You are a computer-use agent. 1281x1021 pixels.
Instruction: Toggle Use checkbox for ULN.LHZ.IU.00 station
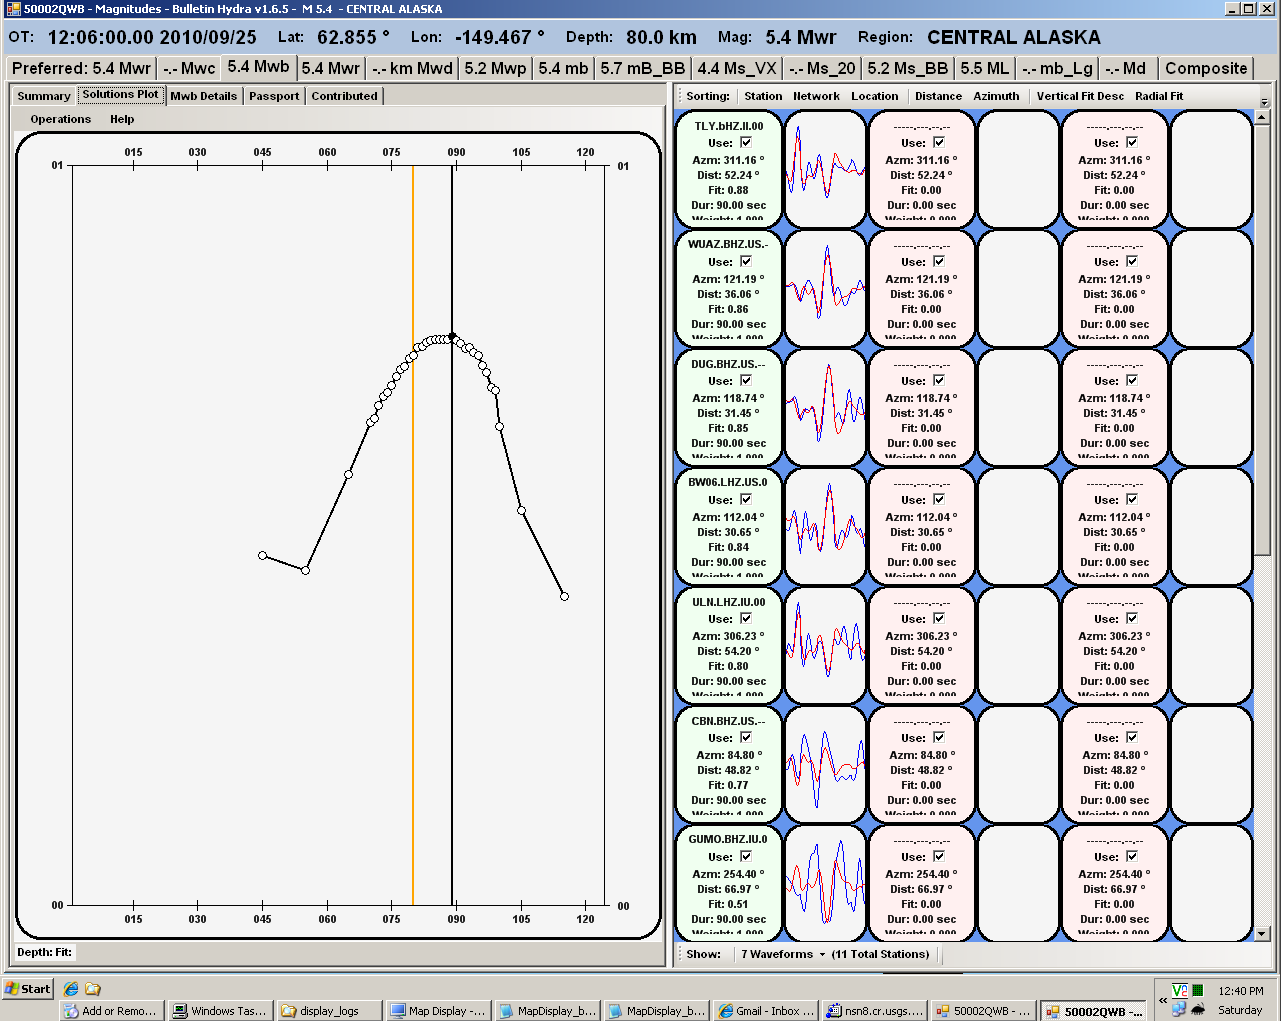[x=746, y=618]
